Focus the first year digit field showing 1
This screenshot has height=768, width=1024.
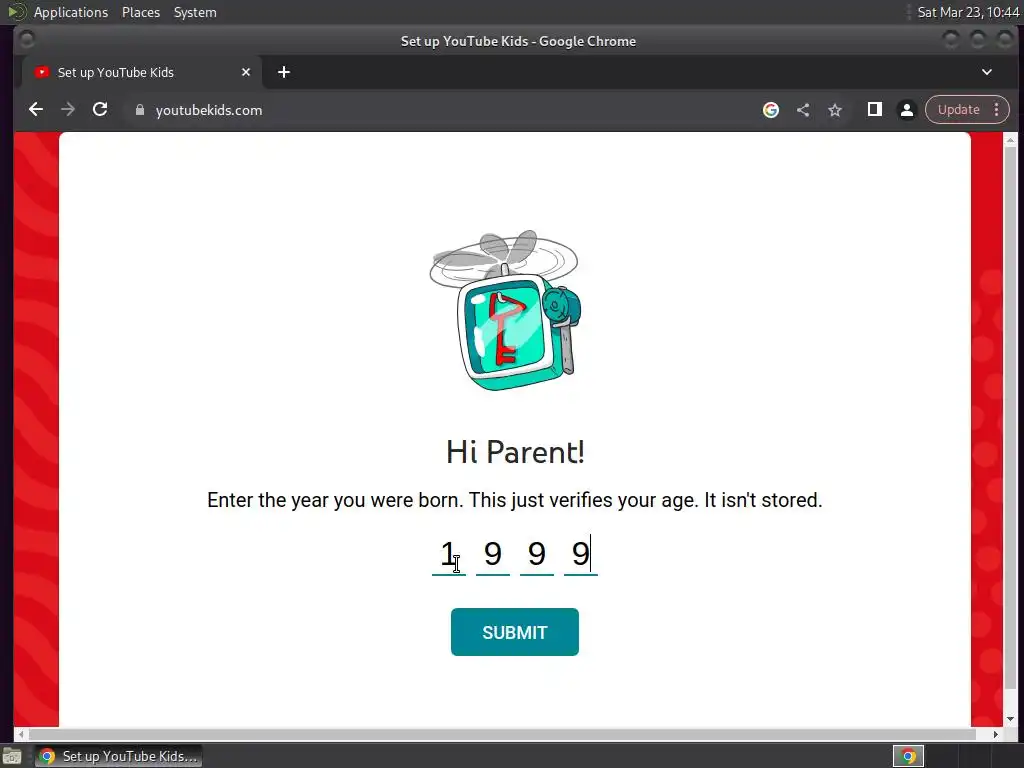[x=449, y=555]
